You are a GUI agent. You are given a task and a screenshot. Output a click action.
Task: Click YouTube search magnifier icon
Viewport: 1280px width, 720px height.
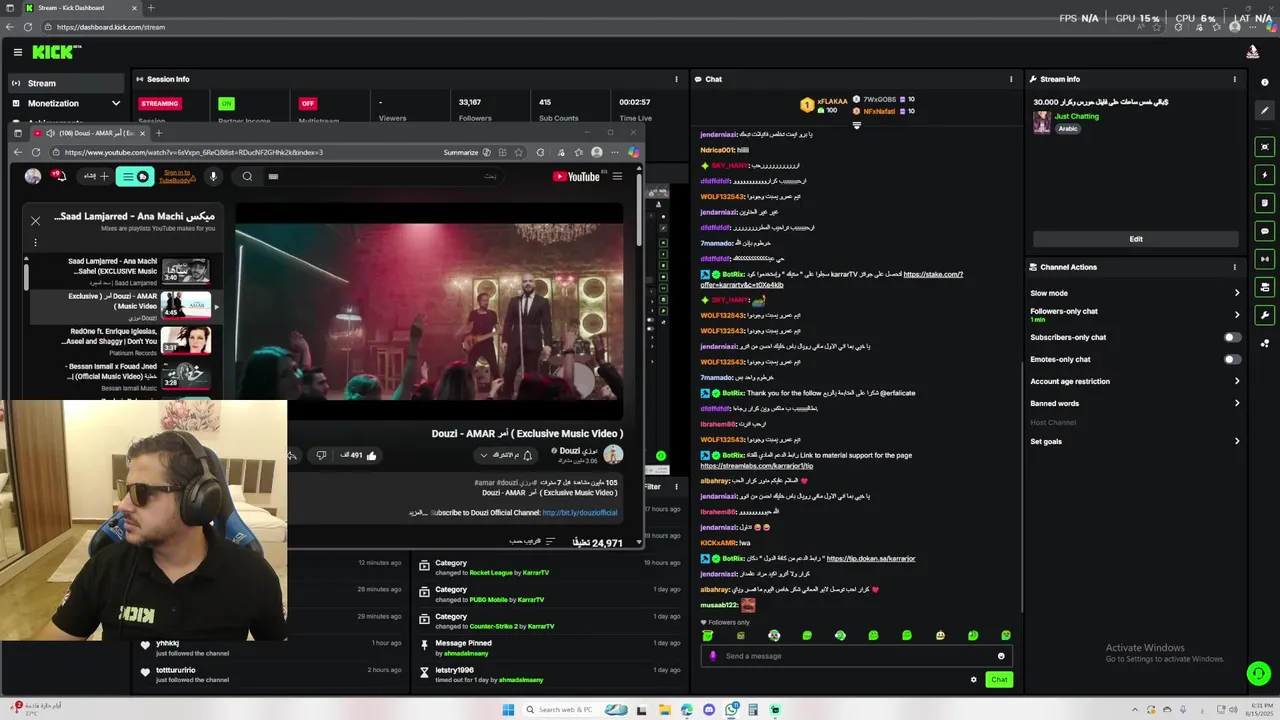(247, 177)
